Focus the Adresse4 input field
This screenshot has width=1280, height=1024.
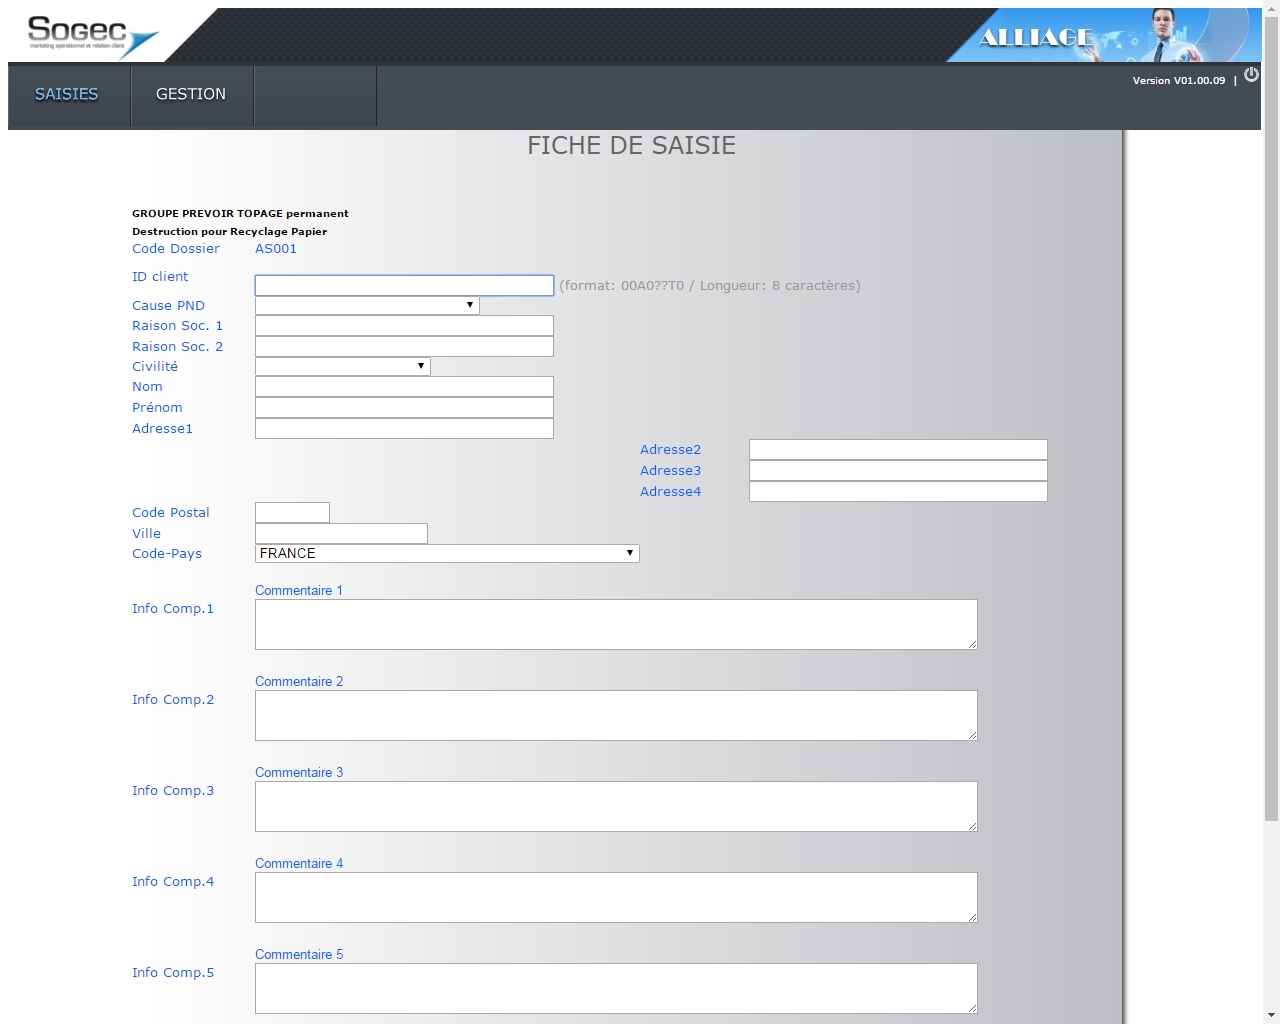click(x=898, y=492)
